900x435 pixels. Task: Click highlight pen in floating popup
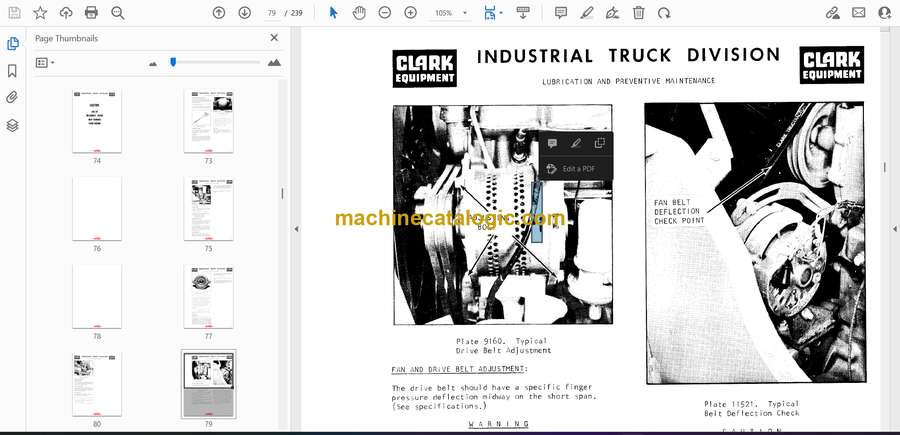point(576,143)
